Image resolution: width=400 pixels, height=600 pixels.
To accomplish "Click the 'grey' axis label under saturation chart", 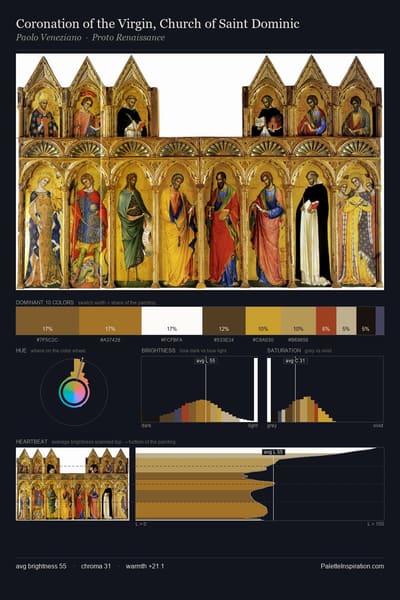I will point(272,426).
